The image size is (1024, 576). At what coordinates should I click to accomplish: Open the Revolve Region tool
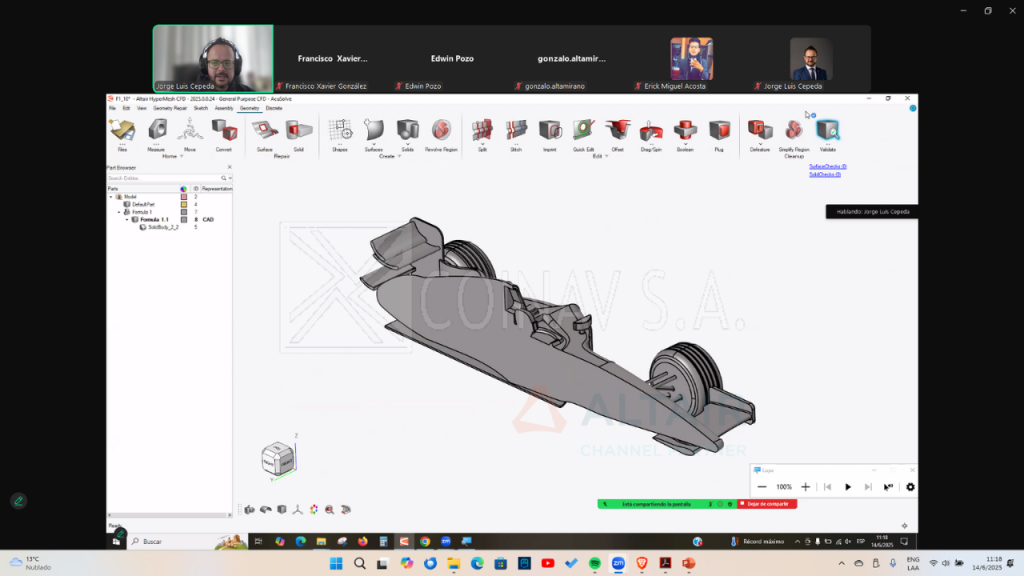[x=440, y=131]
